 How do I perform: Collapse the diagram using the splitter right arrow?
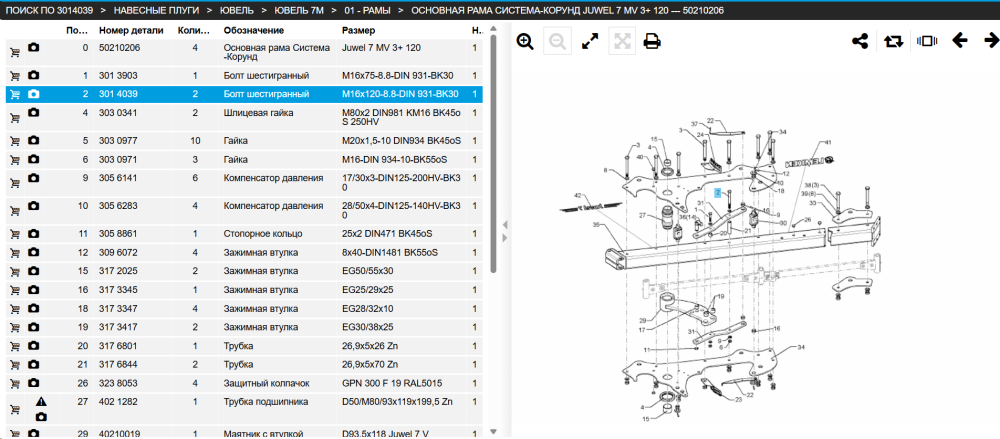pyautogui.click(x=505, y=238)
